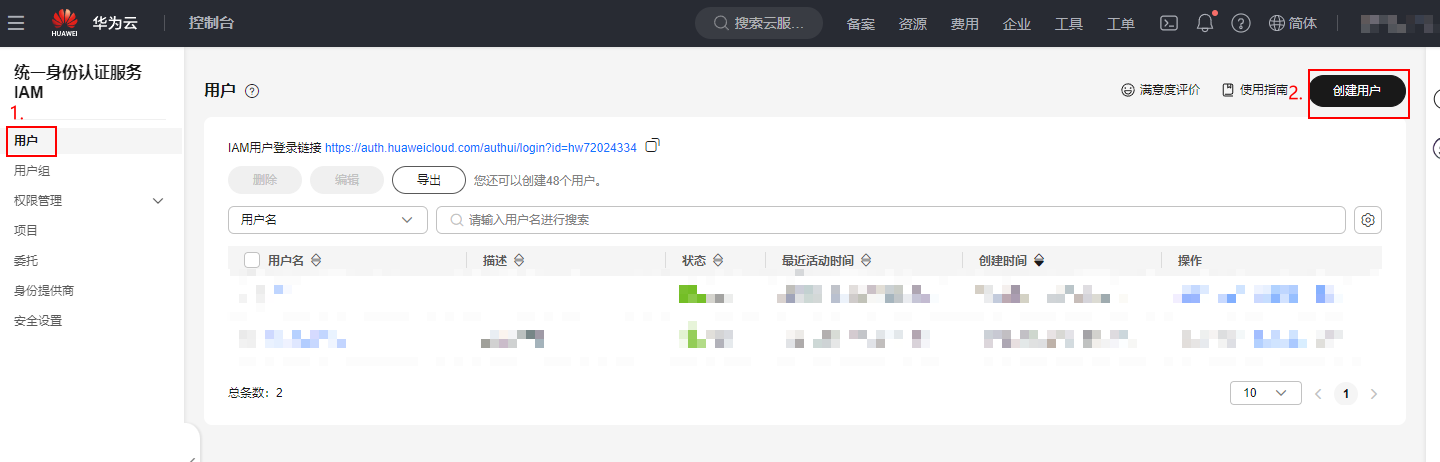Click the 导出 button

tap(429, 180)
